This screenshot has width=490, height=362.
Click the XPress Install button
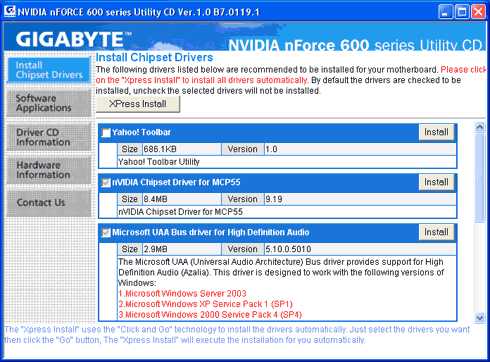click(138, 104)
